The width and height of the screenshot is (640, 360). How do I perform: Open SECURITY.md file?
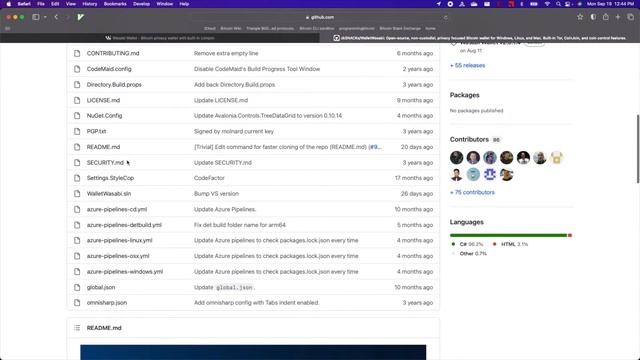[x=105, y=162]
